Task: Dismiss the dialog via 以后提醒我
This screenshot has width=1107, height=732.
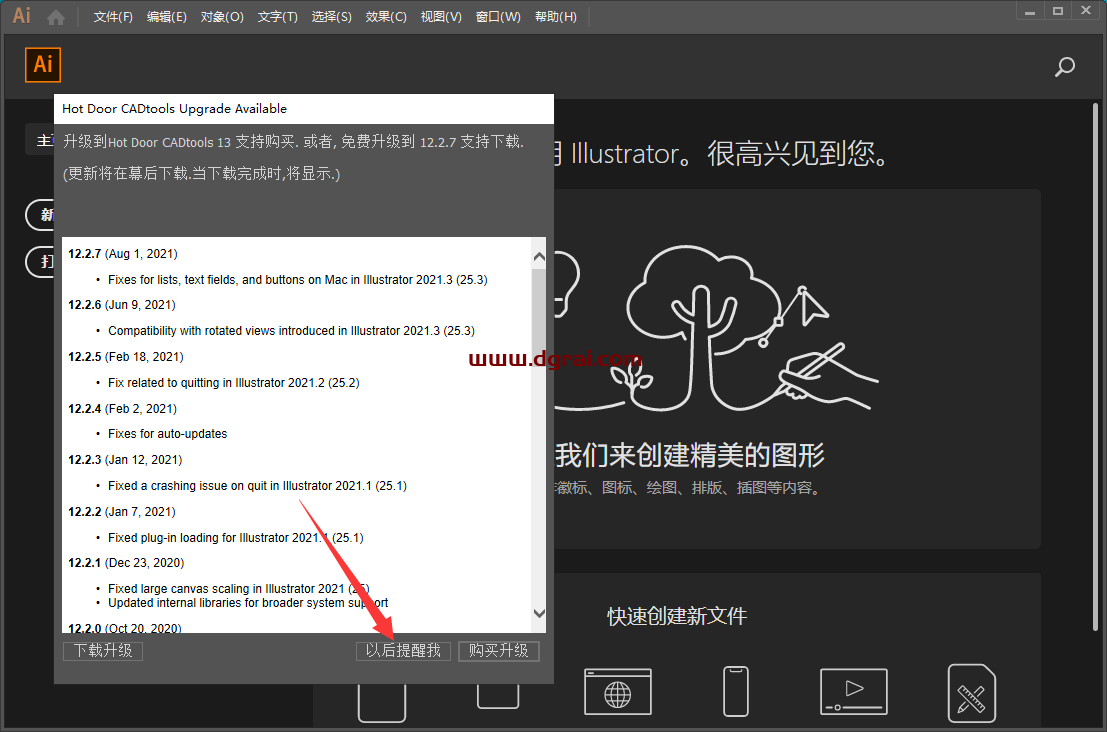Action: pyautogui.click(x=403, y=650)
